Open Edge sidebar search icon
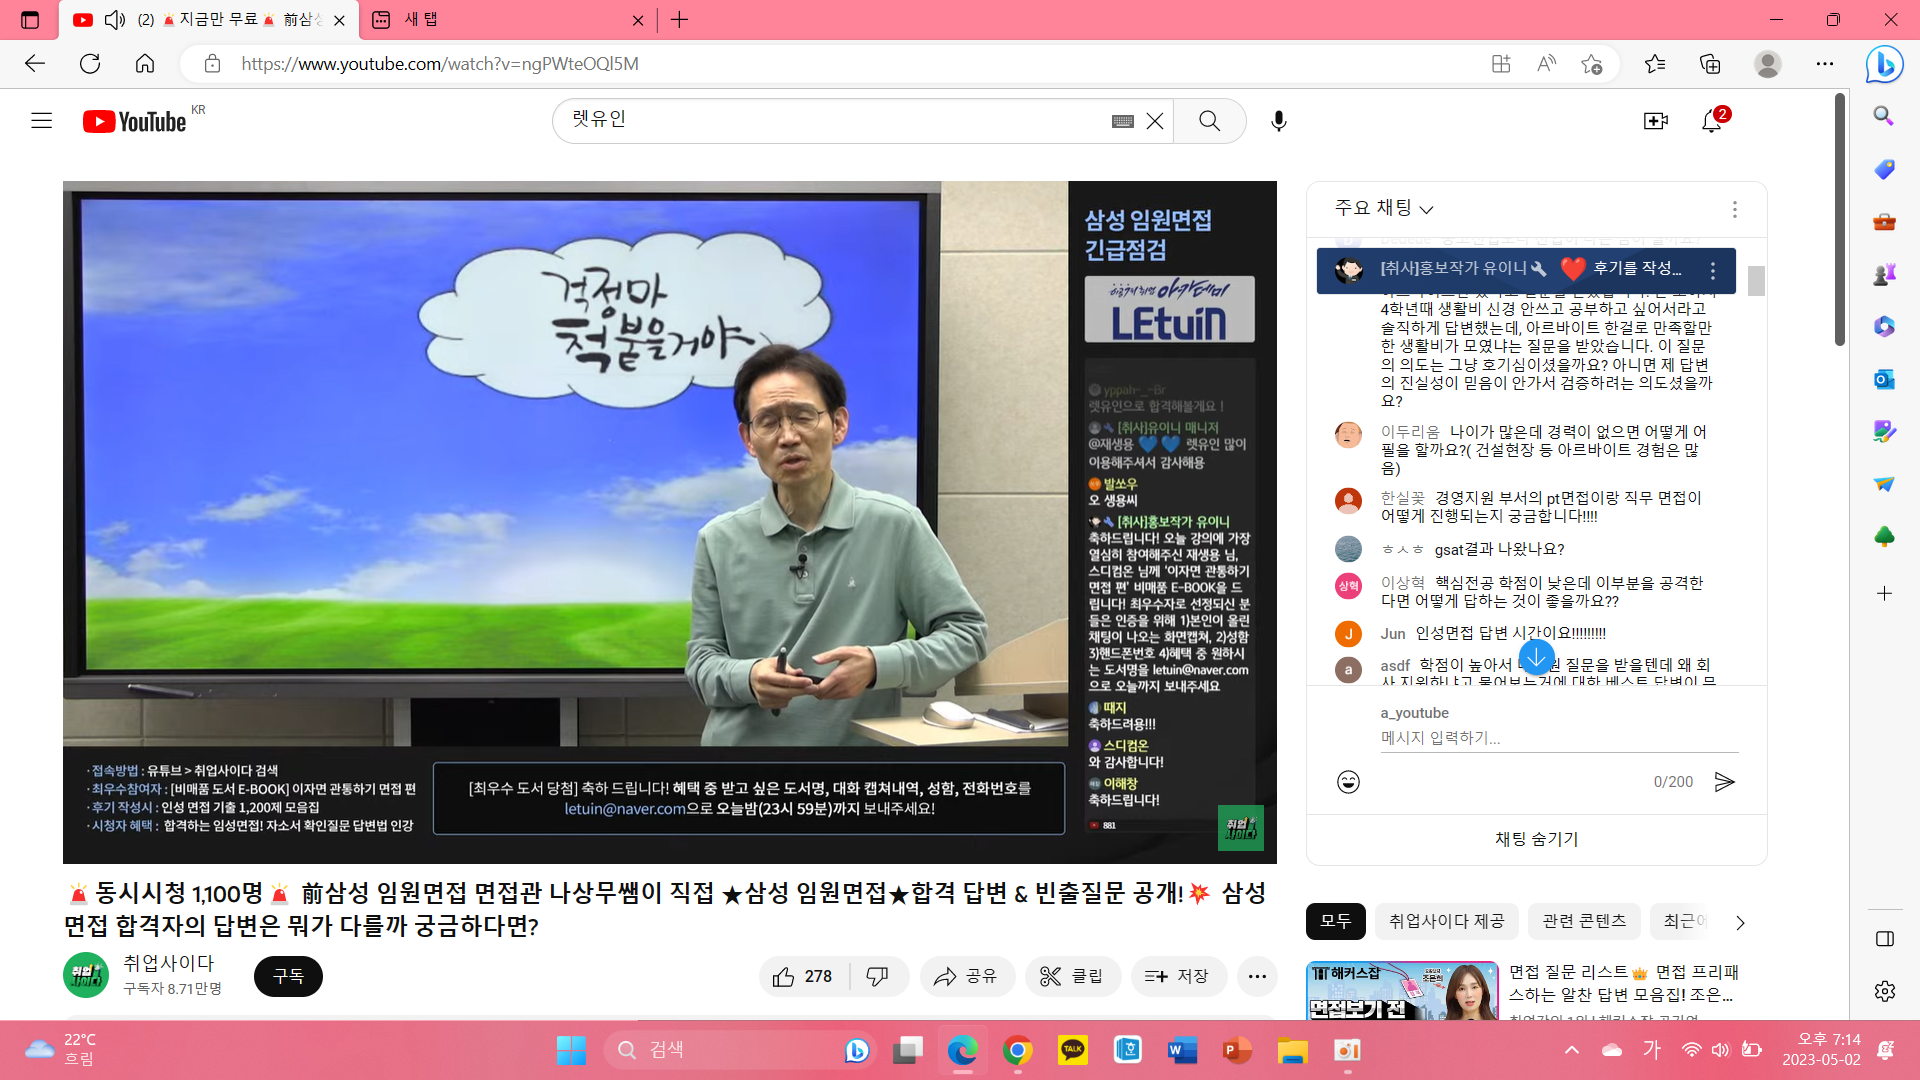 pyautogui.click(x=1884, y=116)
